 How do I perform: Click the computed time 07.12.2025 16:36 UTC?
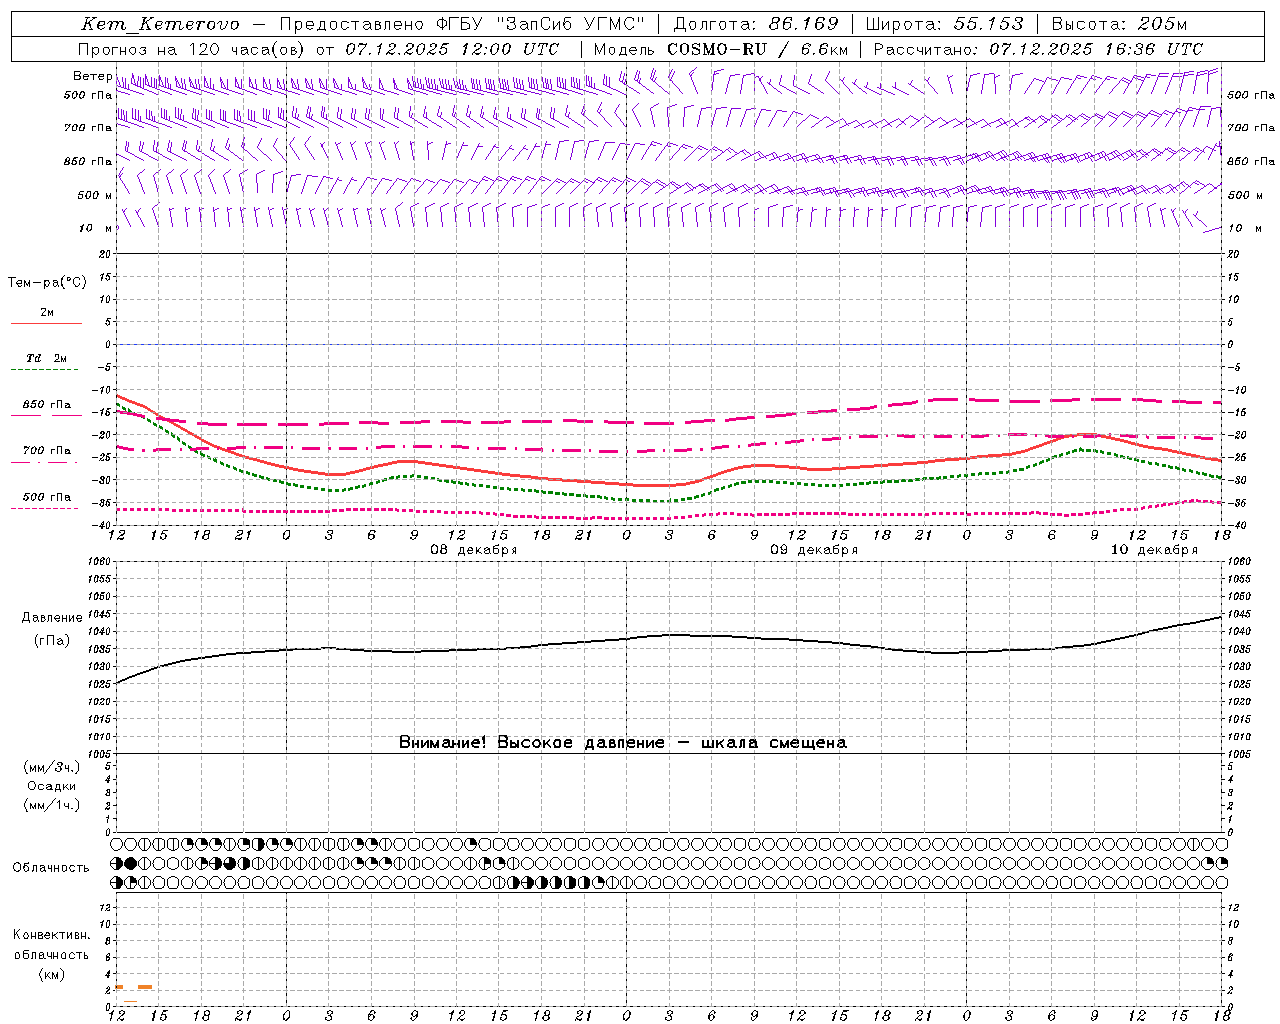1096,49
